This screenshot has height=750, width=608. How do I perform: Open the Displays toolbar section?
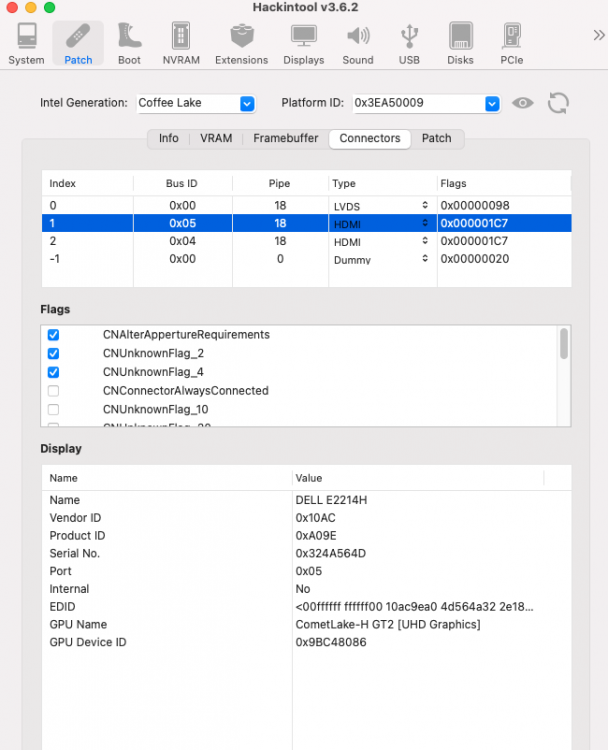[x=304, y=44]
